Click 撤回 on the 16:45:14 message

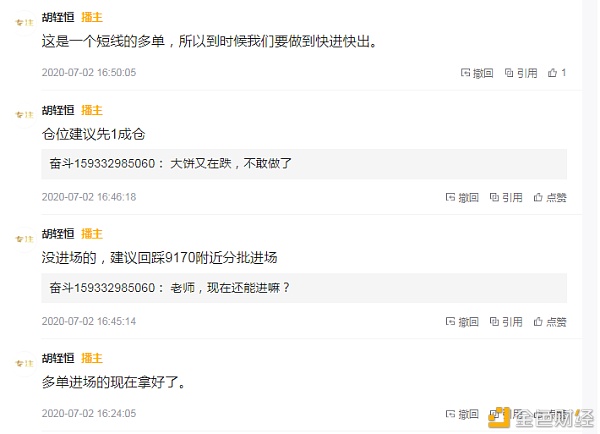click(x=462, y=322)
